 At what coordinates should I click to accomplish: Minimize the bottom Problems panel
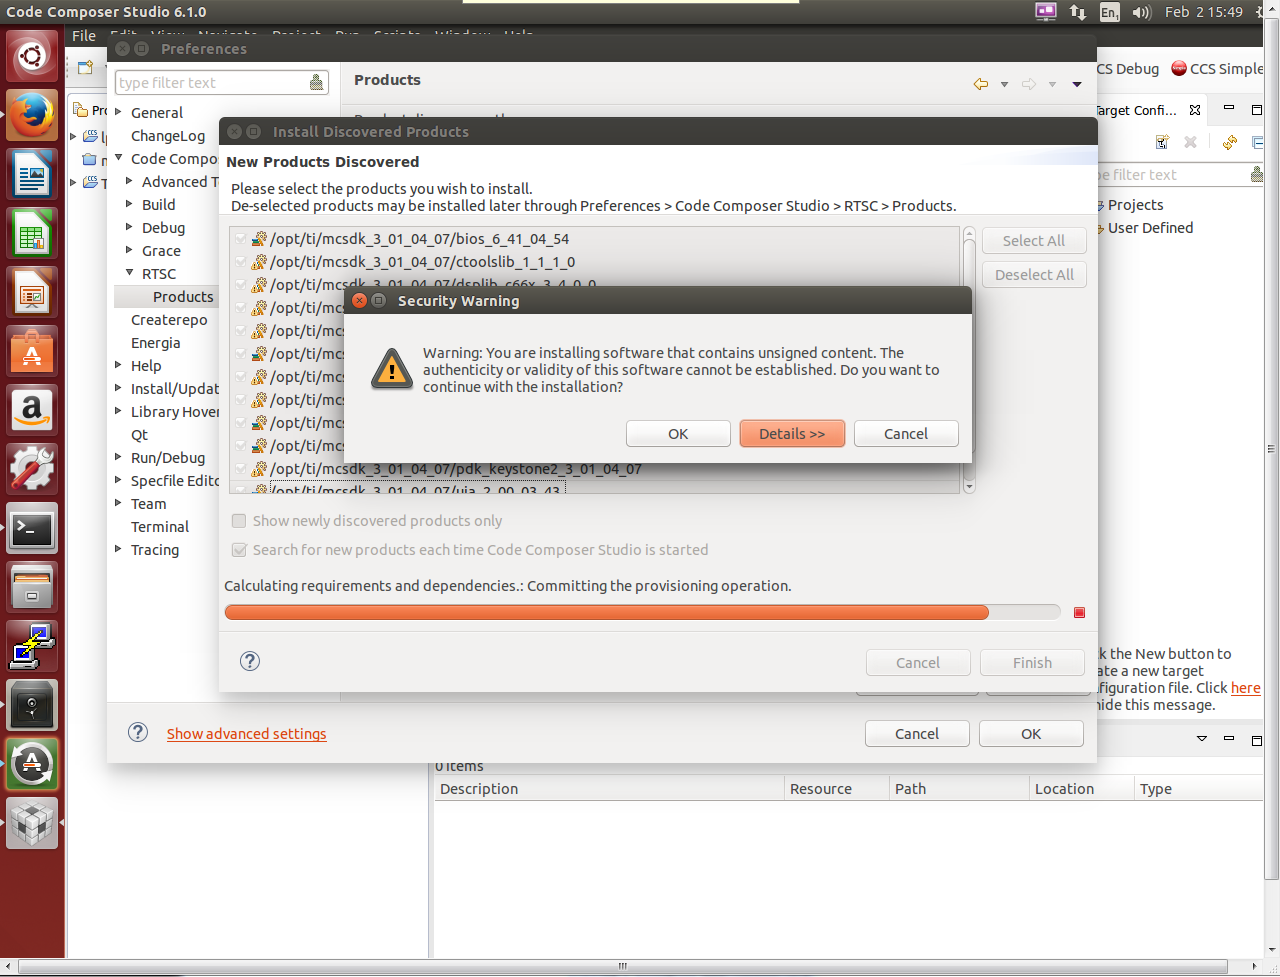(1229, 739)
